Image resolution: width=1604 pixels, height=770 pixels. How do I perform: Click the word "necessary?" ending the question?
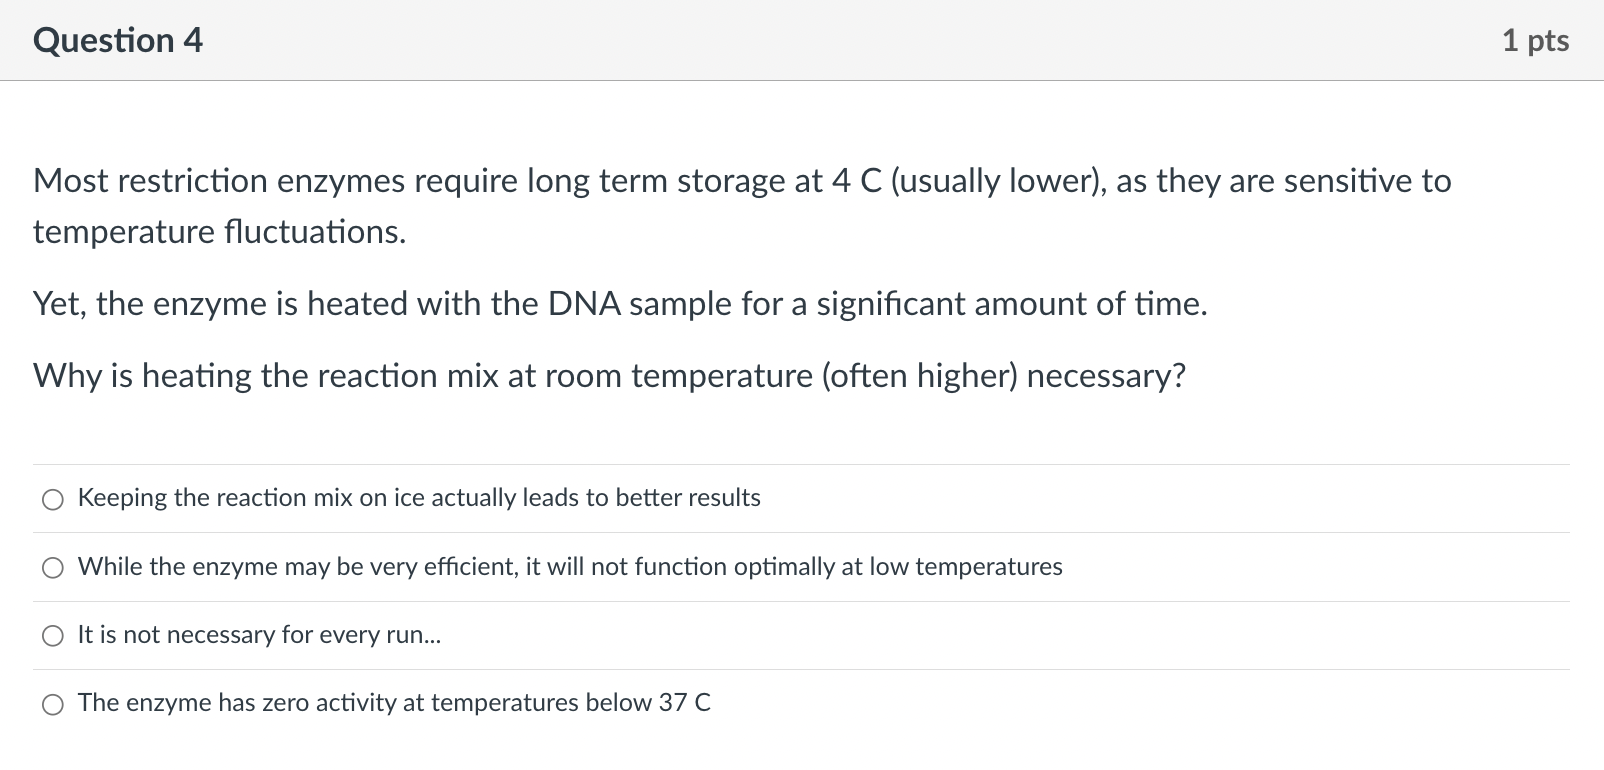pyautogui.click(x=1106, y=376)
